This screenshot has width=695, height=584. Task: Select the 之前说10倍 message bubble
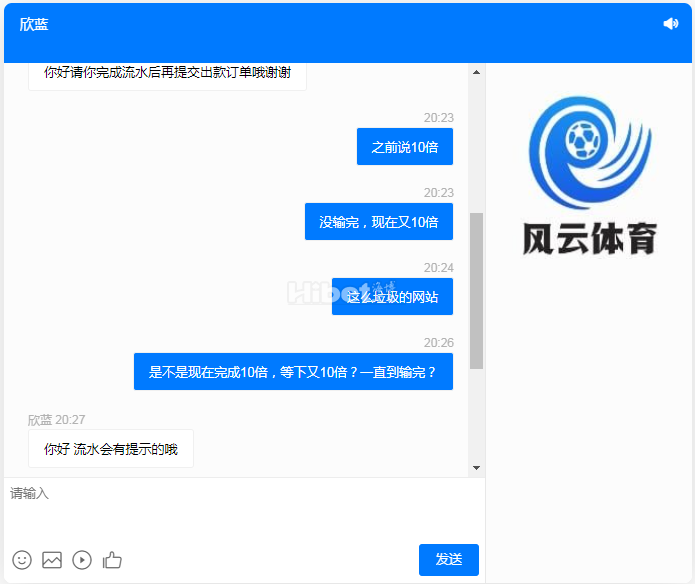(404, 147)
